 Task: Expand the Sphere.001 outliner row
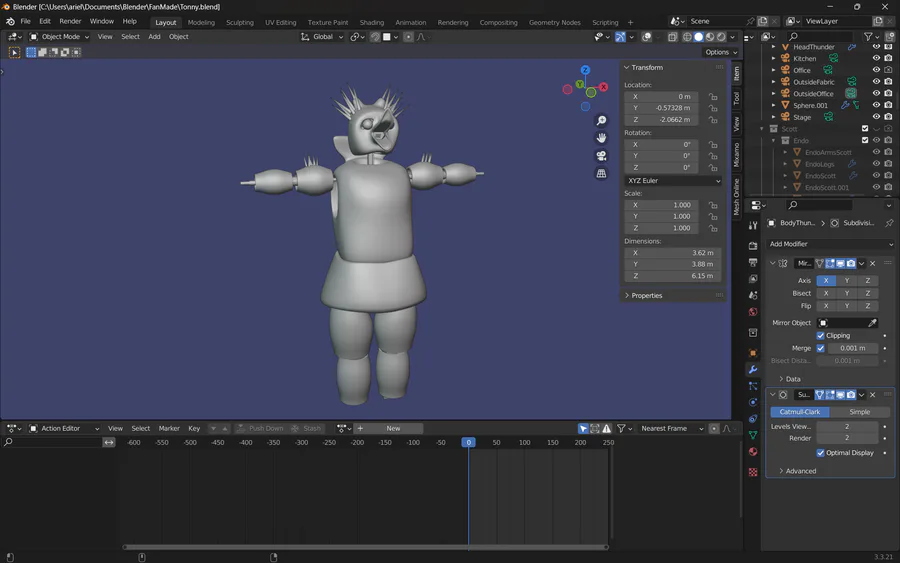773,105
